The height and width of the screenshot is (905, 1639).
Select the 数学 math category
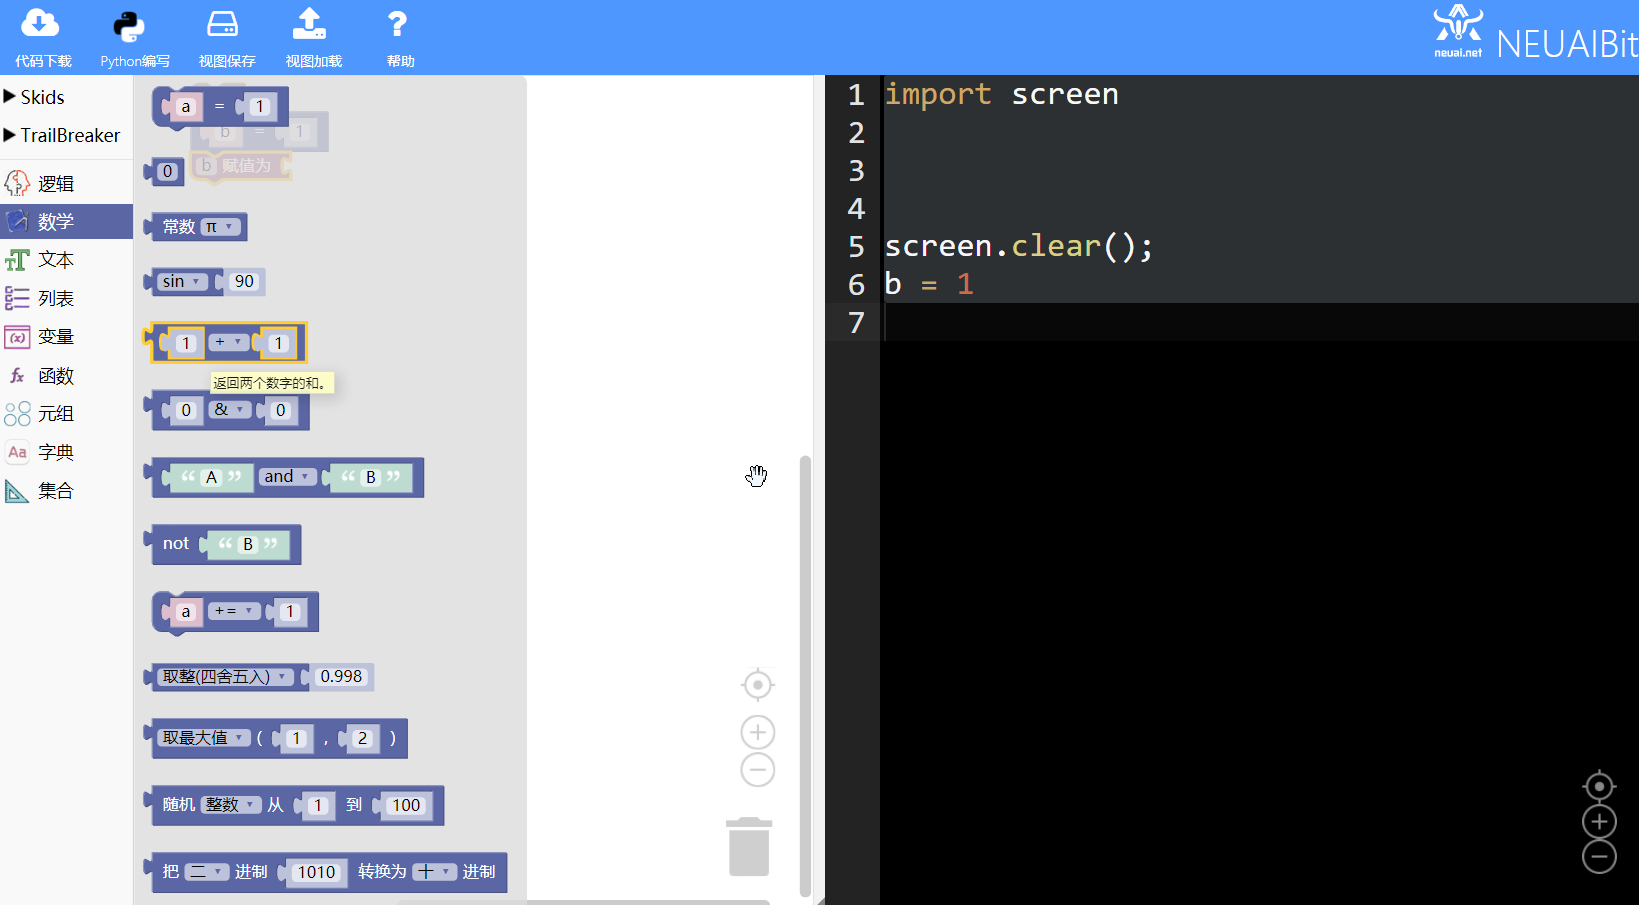(66, 222)
